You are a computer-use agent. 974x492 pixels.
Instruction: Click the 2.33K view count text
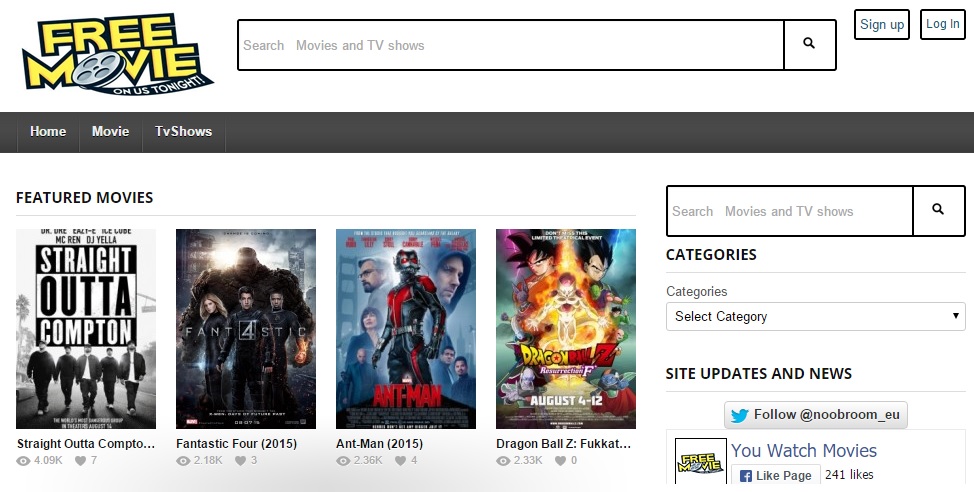coord(528,461)
